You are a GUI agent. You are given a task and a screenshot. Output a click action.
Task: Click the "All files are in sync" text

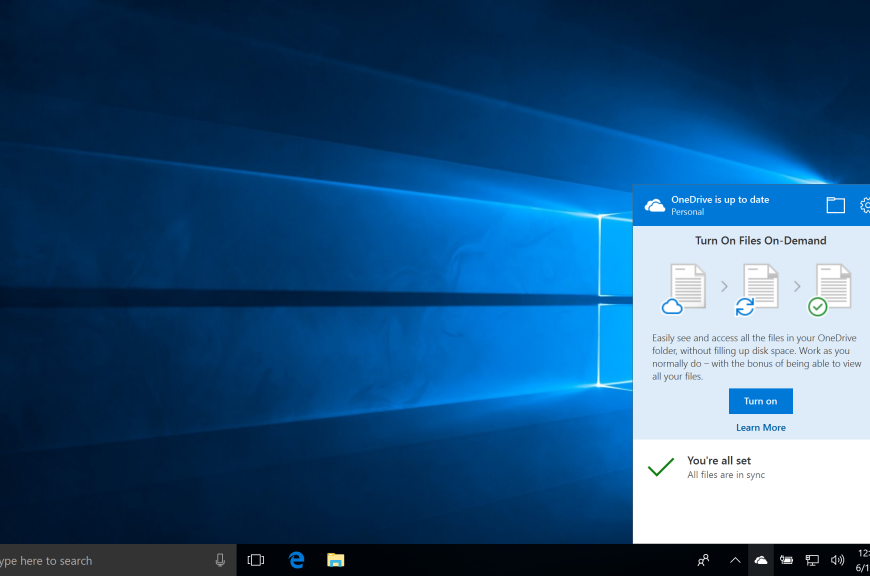[x=726, y=475]
